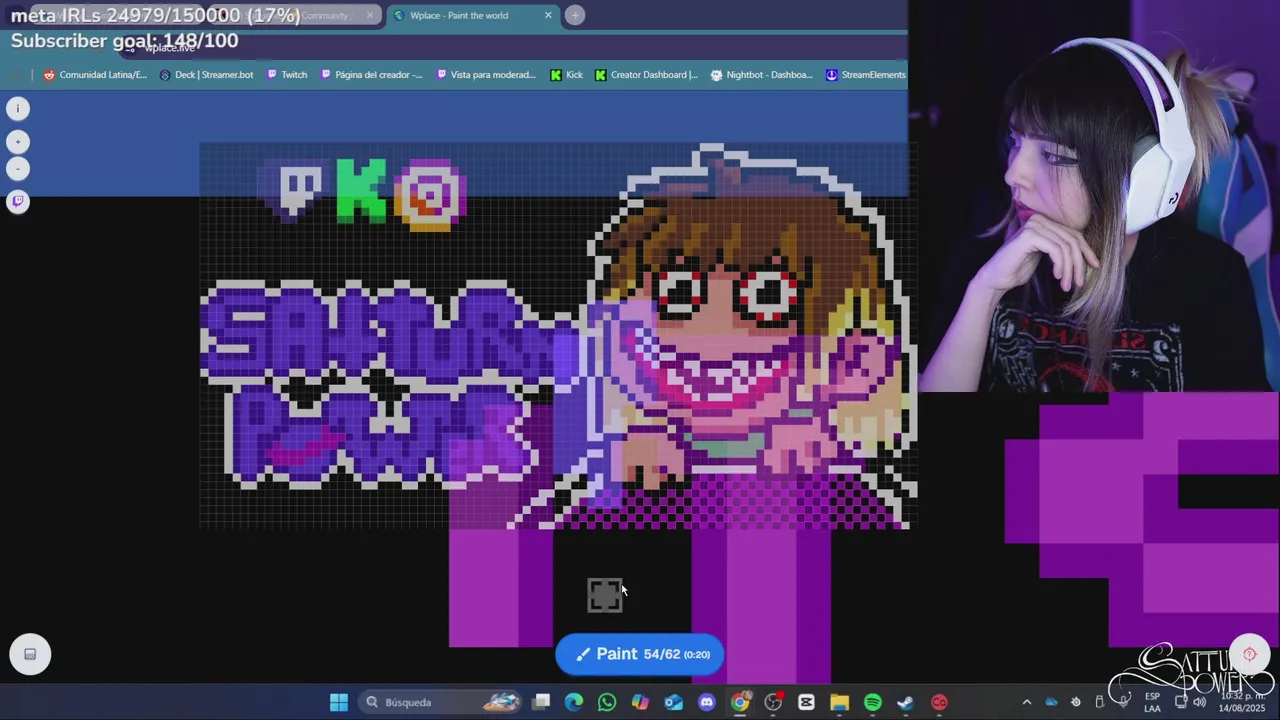Open CapCut from the taskbar
The height and width of the screenshot is (720, 1280).
806,702
